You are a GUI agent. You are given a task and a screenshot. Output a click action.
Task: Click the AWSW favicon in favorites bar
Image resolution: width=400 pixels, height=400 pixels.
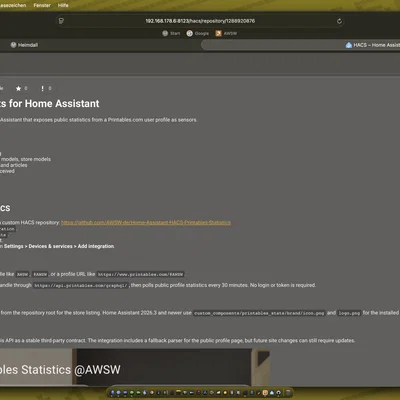click(x=218, y=33)
